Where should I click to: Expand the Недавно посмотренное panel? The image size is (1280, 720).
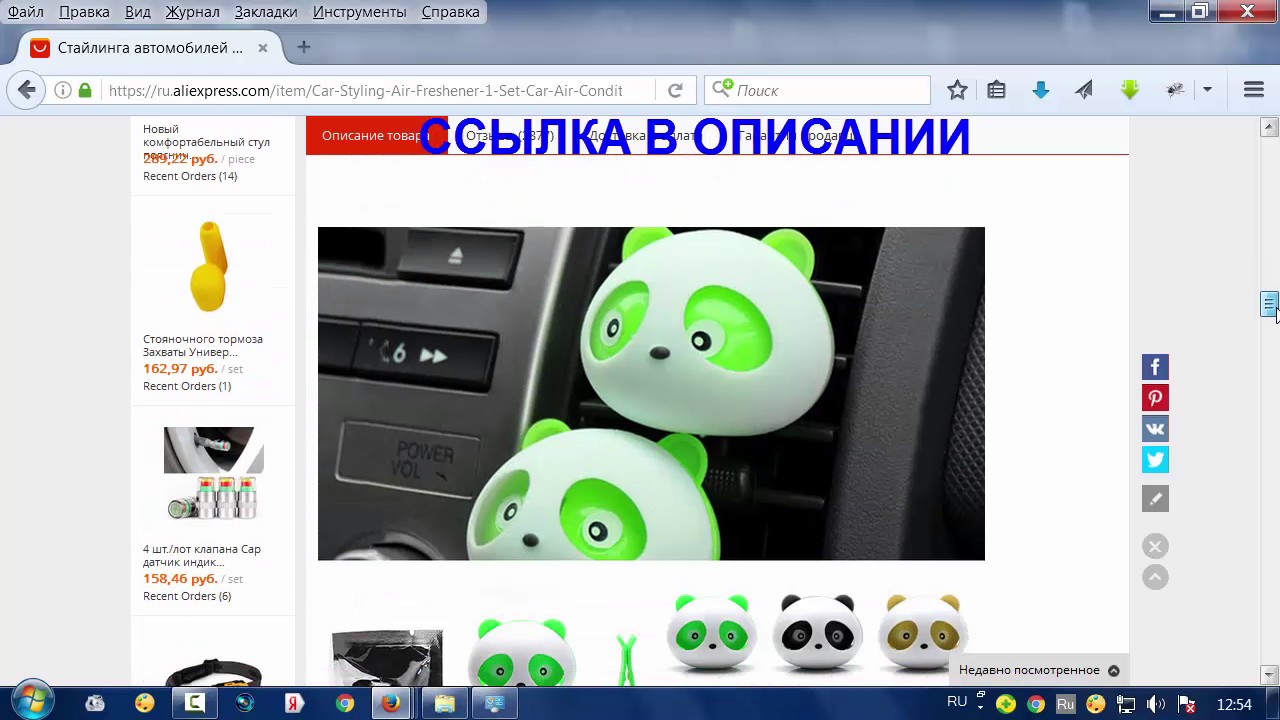point(1039,670)
